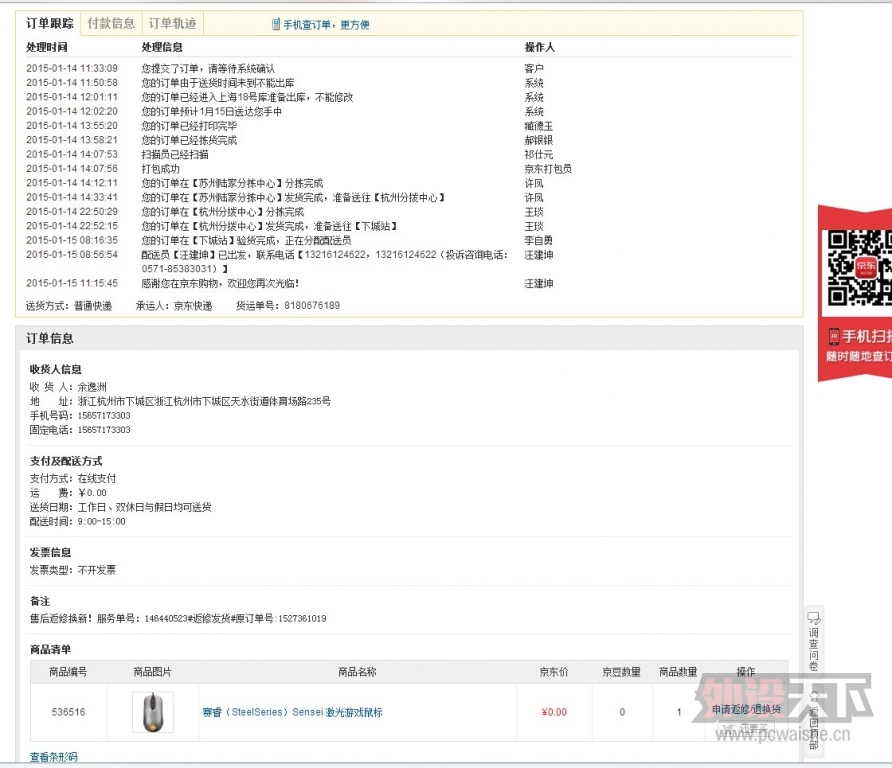The image size is (892, 768).
Task: Open the 订单轨迹 tab
Action: tap(172, 23)
